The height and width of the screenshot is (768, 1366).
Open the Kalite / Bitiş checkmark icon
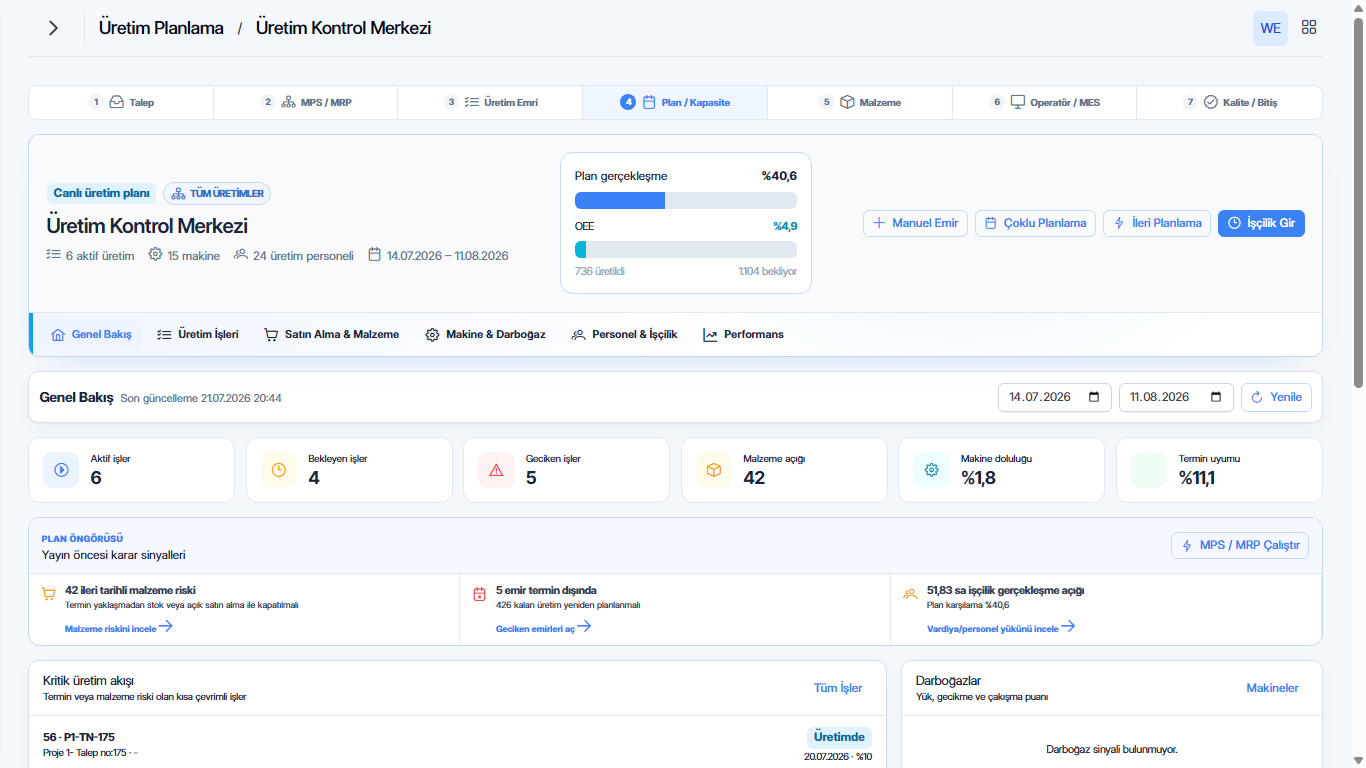[1211, 102]
